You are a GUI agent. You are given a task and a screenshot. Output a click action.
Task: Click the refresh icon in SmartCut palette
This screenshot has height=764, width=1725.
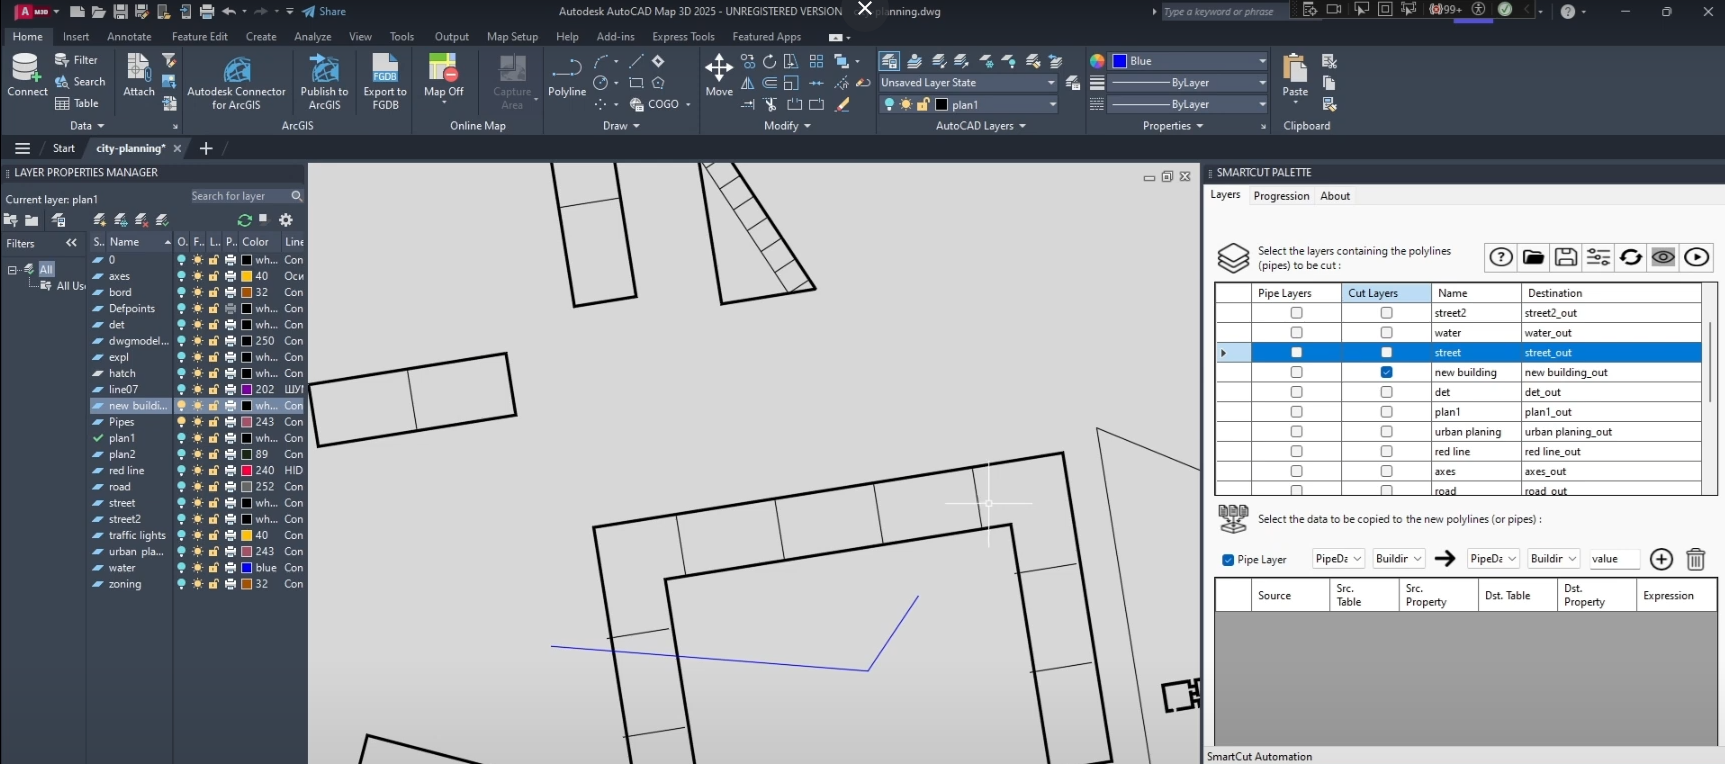pyautogui.click(x=1631, y=257)
